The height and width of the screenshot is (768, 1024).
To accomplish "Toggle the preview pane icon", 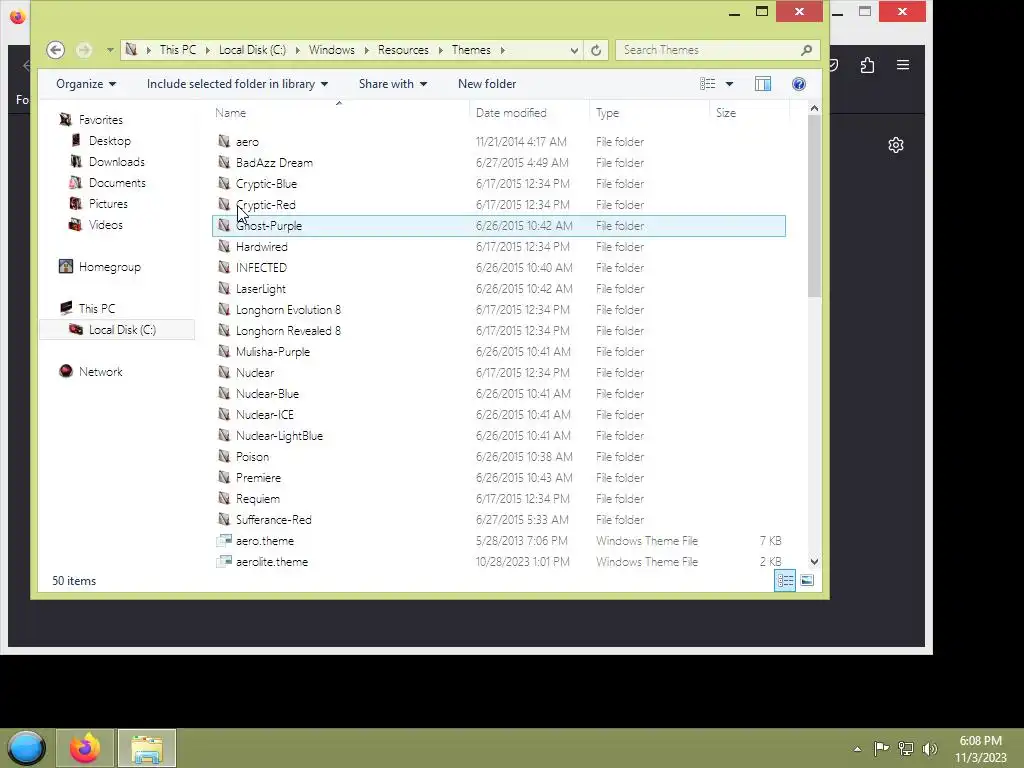I will (763, 84).
